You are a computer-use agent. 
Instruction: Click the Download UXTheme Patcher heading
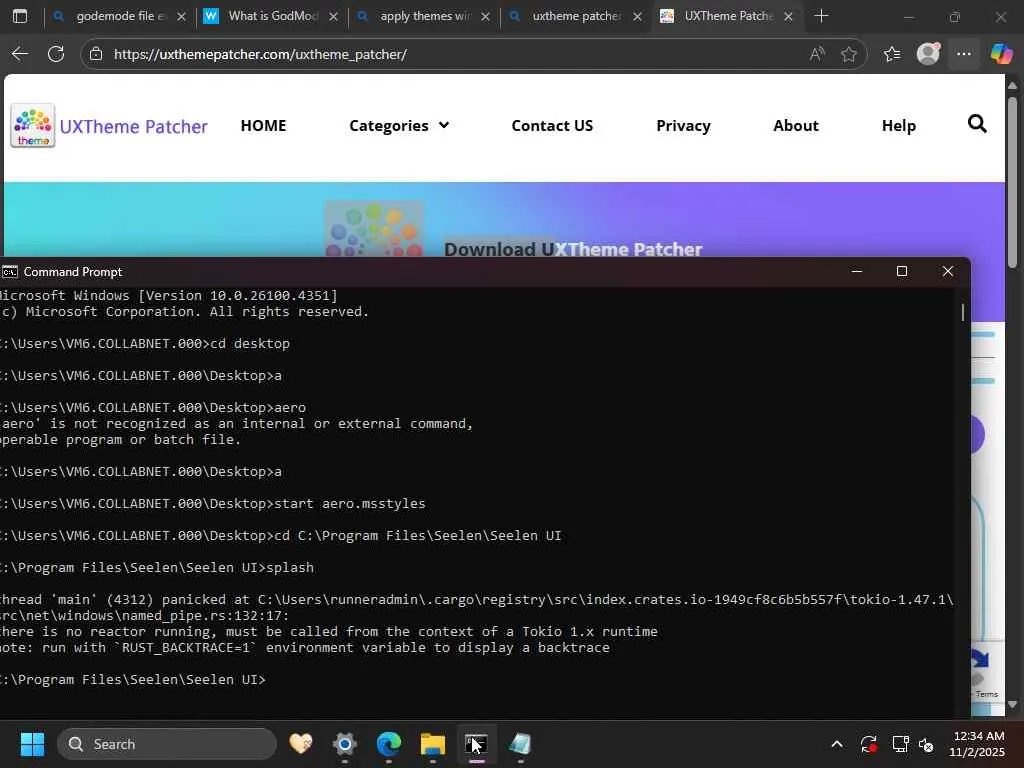(573, 249)
